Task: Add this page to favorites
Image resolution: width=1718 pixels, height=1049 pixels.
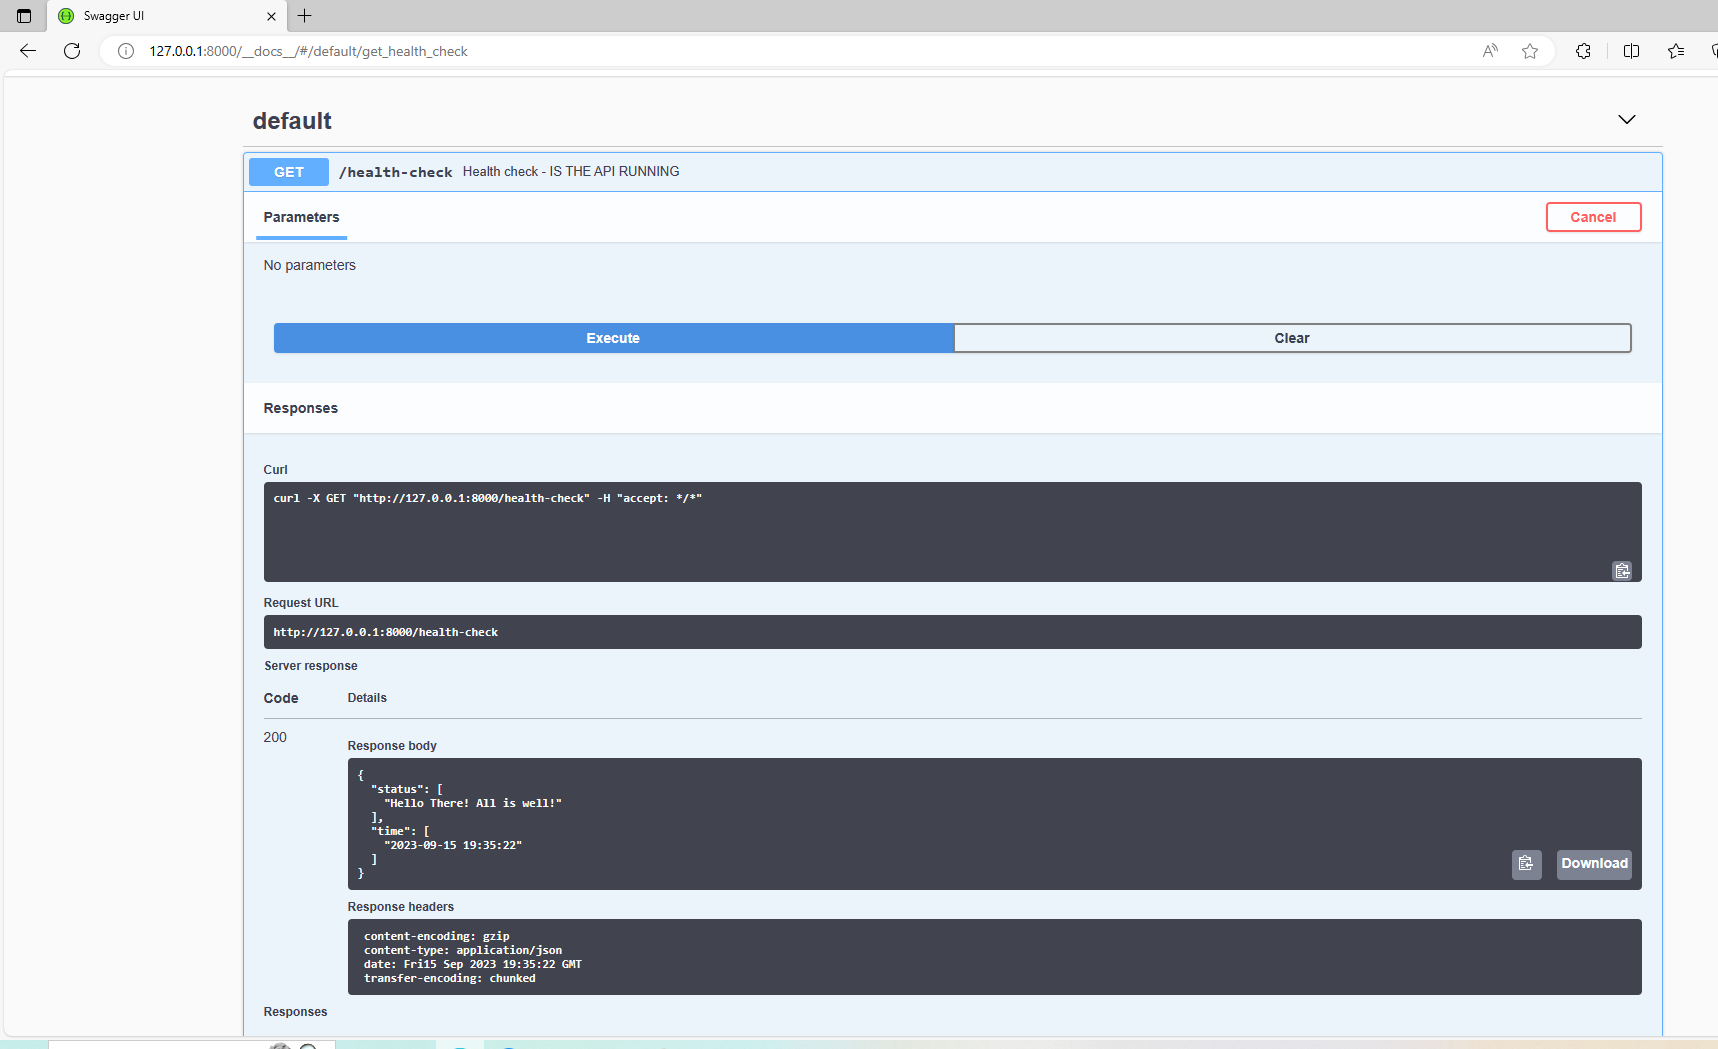Action: (1529, 51)
